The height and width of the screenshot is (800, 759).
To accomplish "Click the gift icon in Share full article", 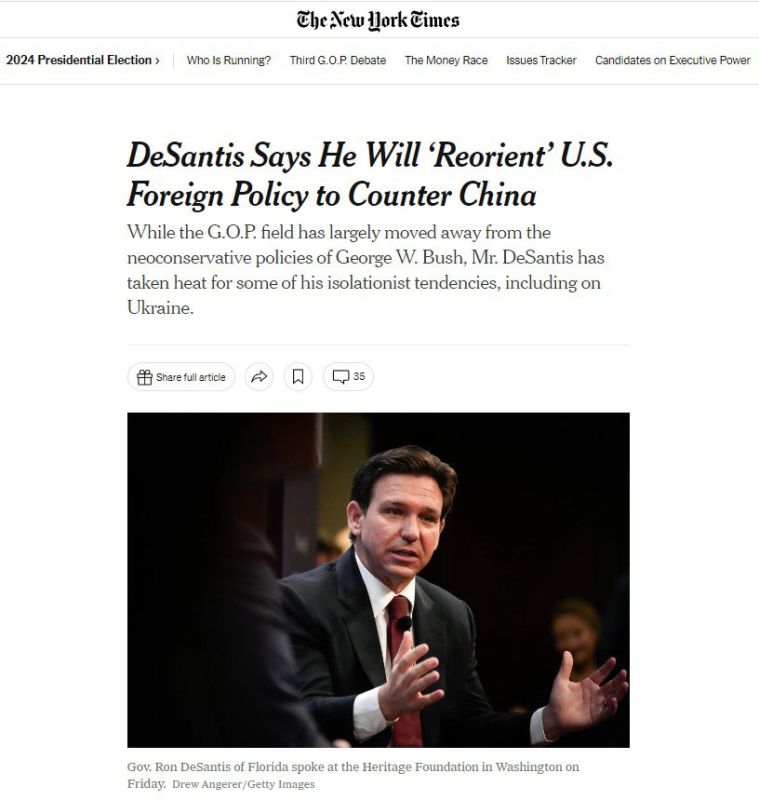I will click(144, 377).
